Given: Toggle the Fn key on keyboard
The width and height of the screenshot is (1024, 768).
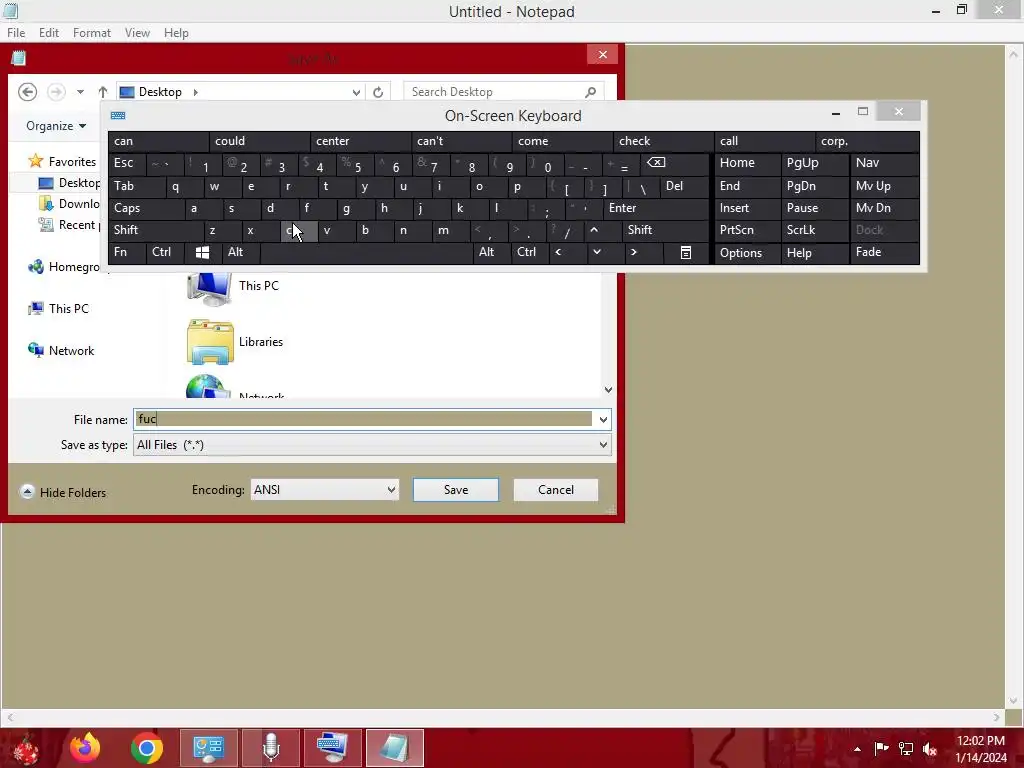Looking at the screenshot, I should [127, 252].
